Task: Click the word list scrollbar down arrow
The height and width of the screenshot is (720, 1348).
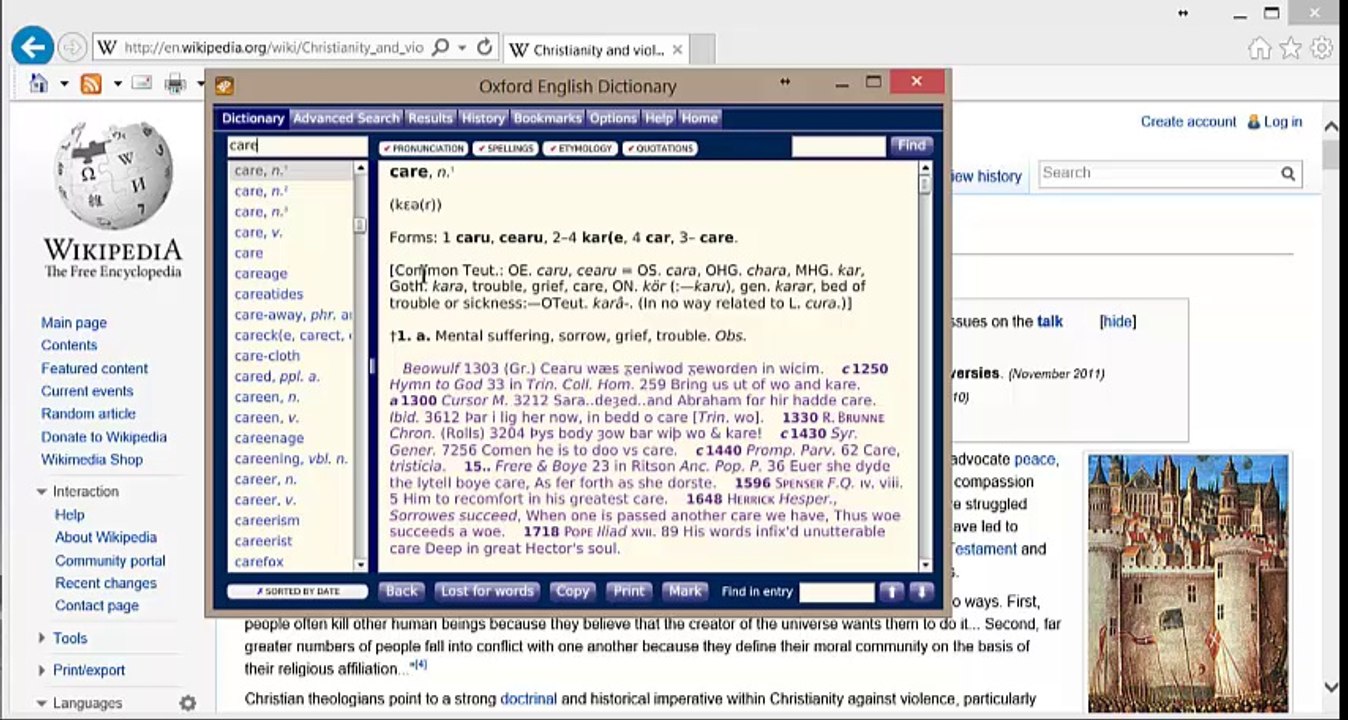Action: point(361,565)
